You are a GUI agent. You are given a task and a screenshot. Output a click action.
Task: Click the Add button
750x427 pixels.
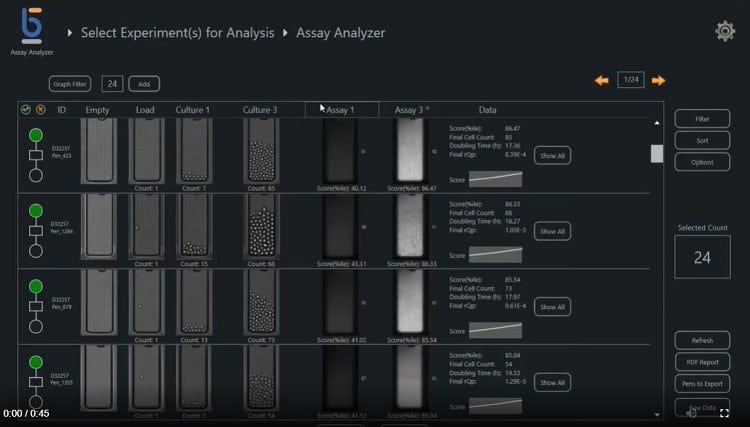tap(144, 84)
